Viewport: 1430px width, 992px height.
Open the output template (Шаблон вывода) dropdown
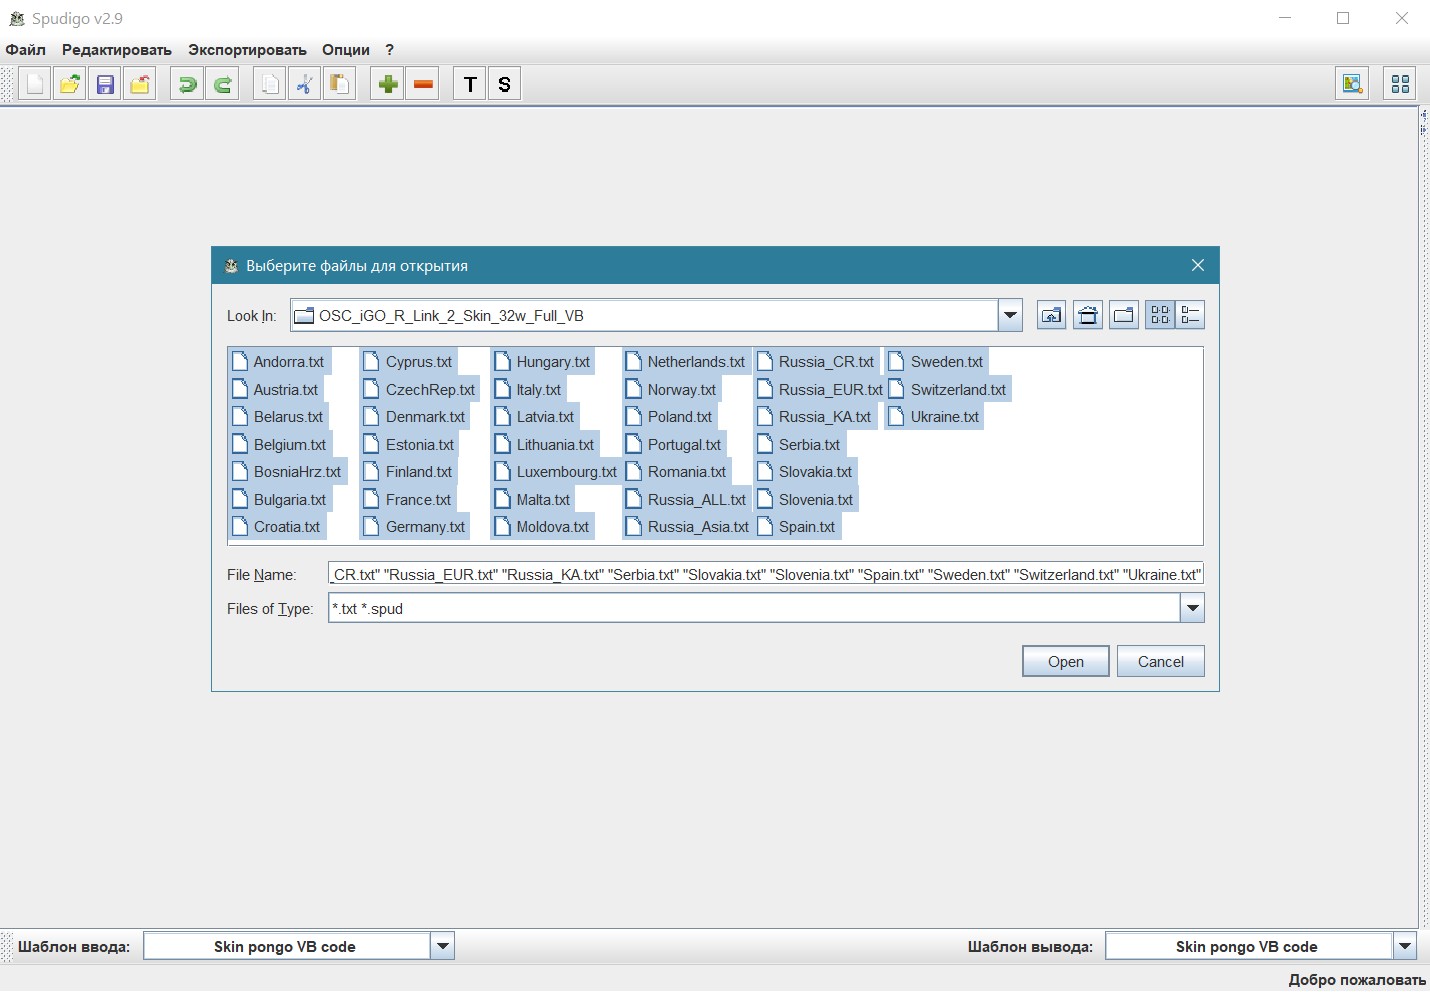point(1404,946)
